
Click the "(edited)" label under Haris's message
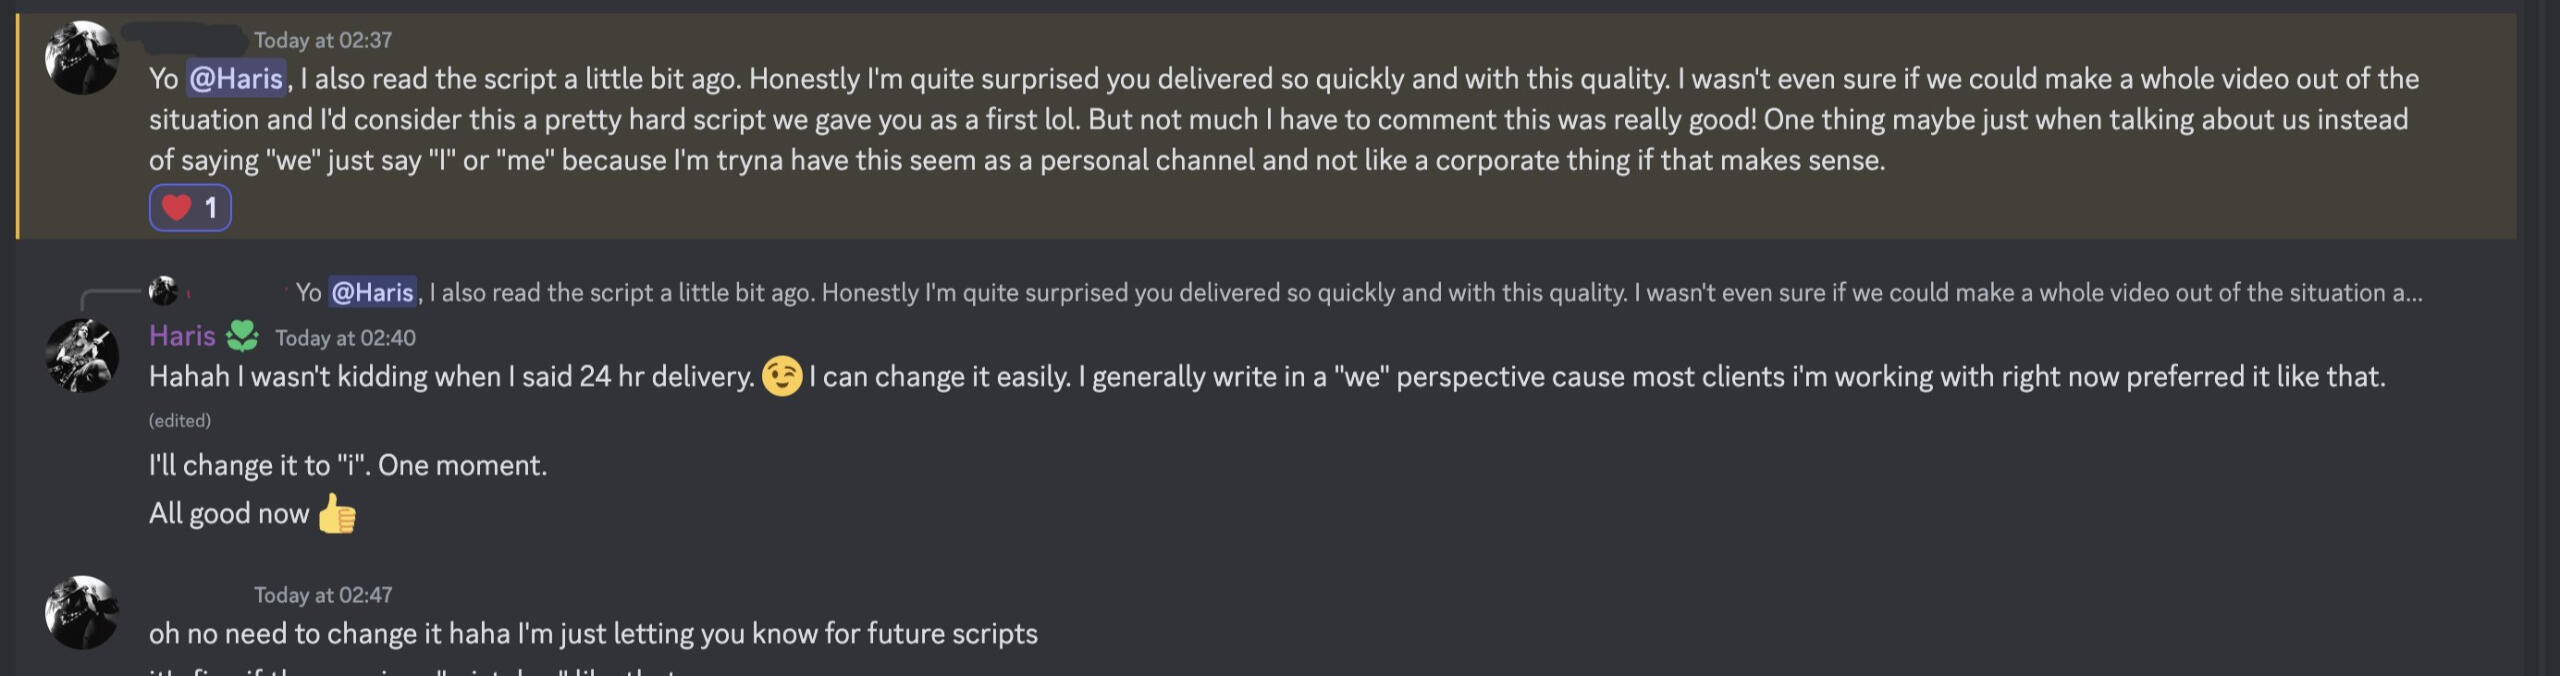180,421
